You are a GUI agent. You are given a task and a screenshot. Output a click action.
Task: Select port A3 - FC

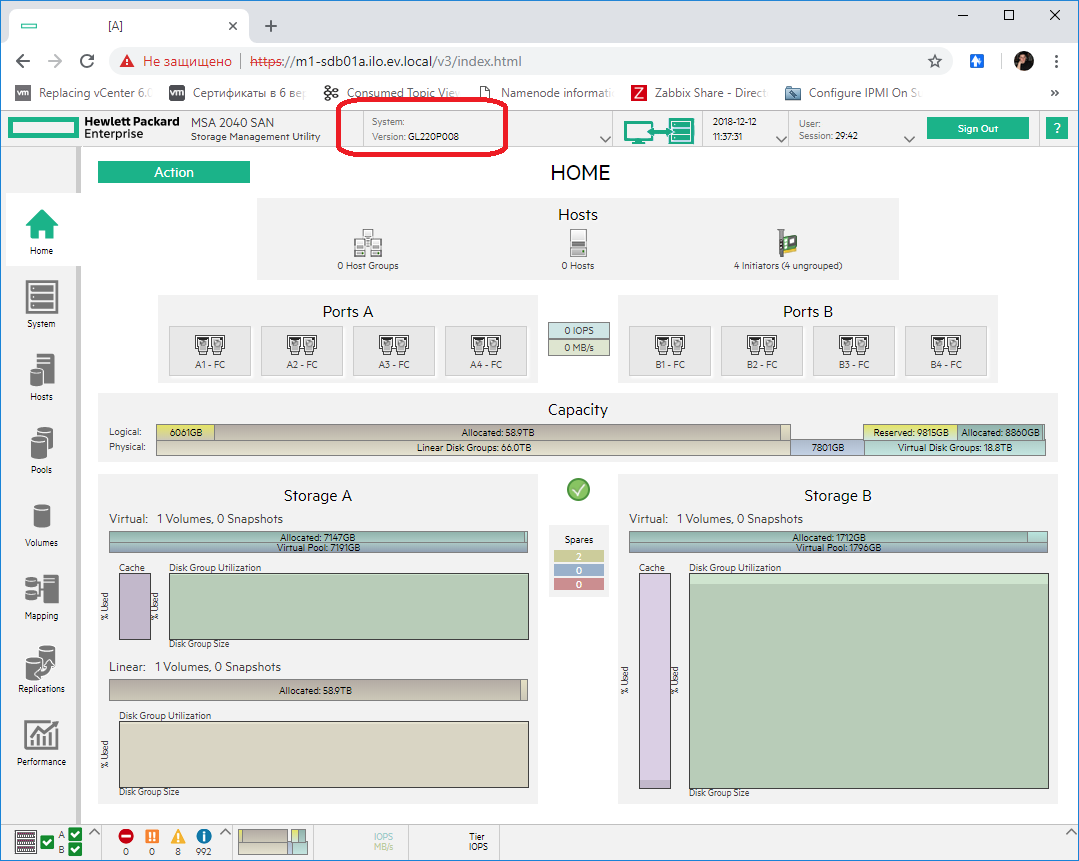[394, 351]
